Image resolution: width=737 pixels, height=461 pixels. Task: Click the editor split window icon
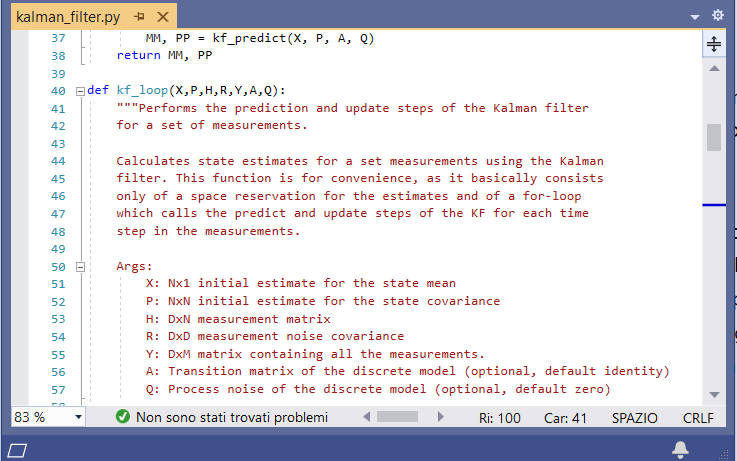coord(714,43)
